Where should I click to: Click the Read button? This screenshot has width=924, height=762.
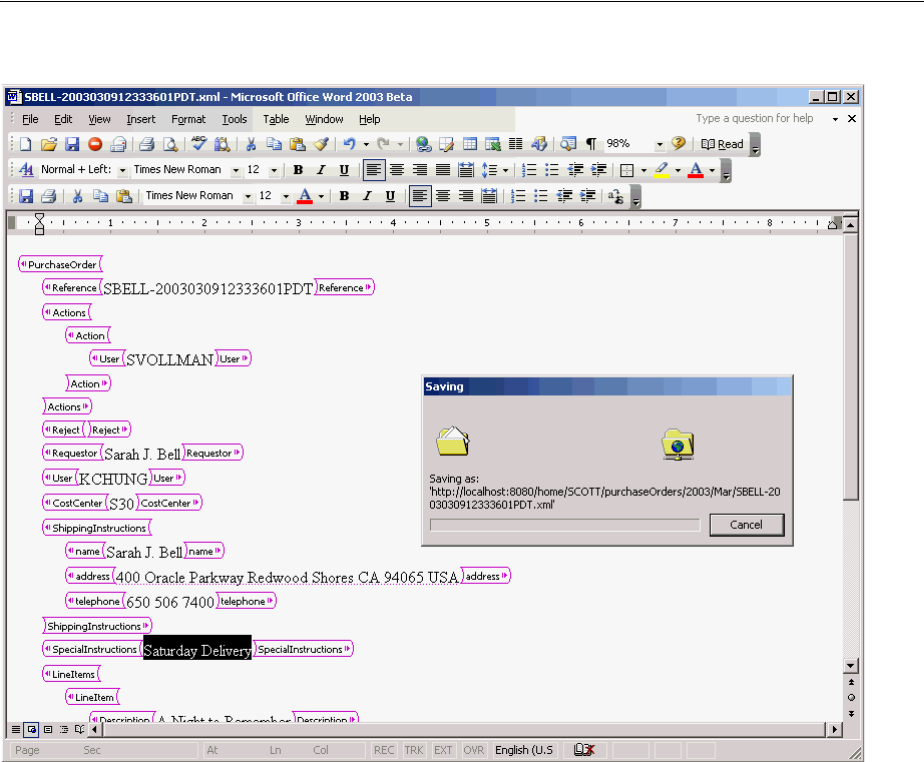click(x=722, y=144)
